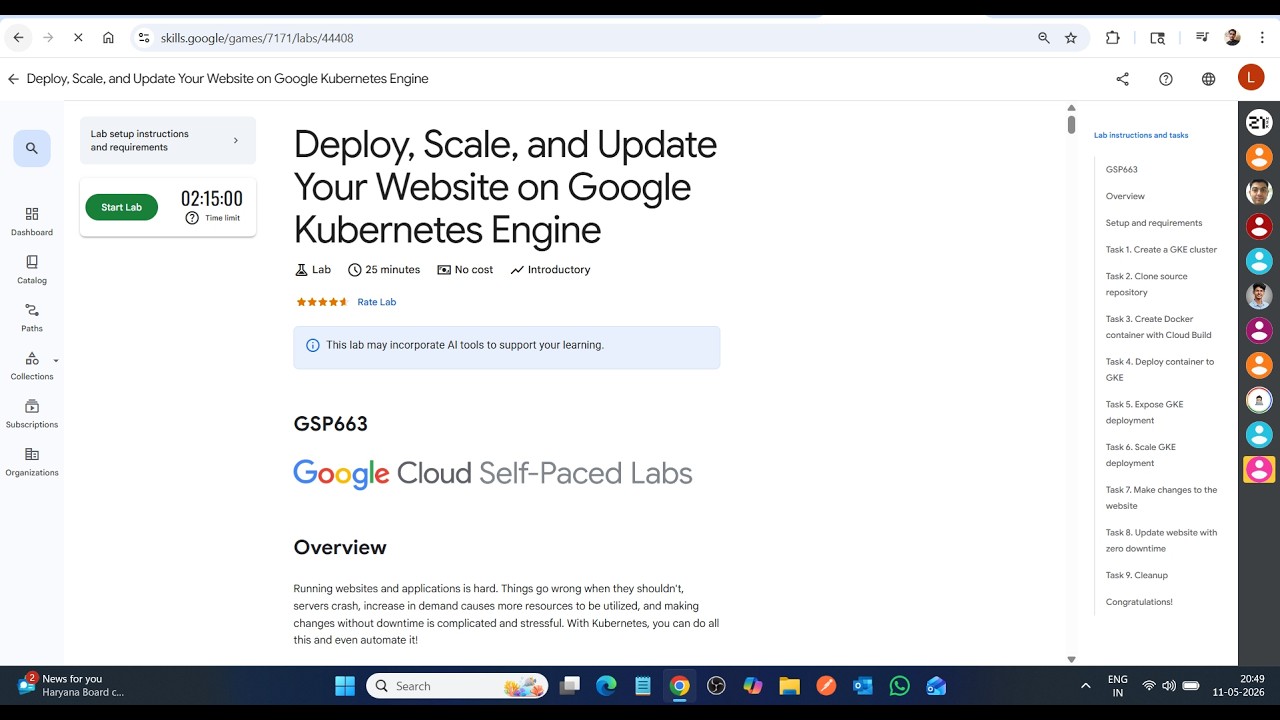Jump to Task 1. Create a GKE cluster
Viewport: 1280px width, 720px height.
click(1161, 250)
